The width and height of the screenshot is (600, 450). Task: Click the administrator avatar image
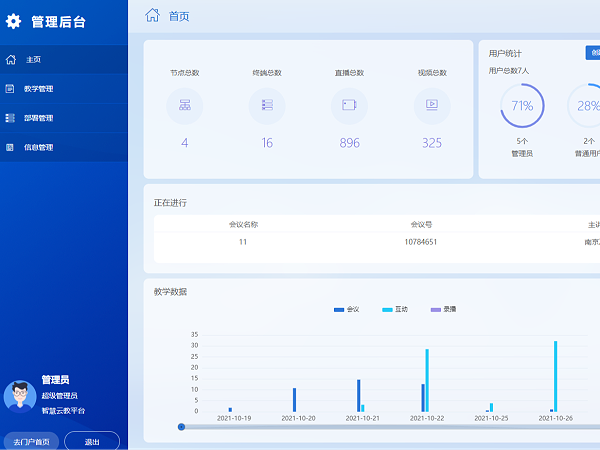tap(20, 396)
